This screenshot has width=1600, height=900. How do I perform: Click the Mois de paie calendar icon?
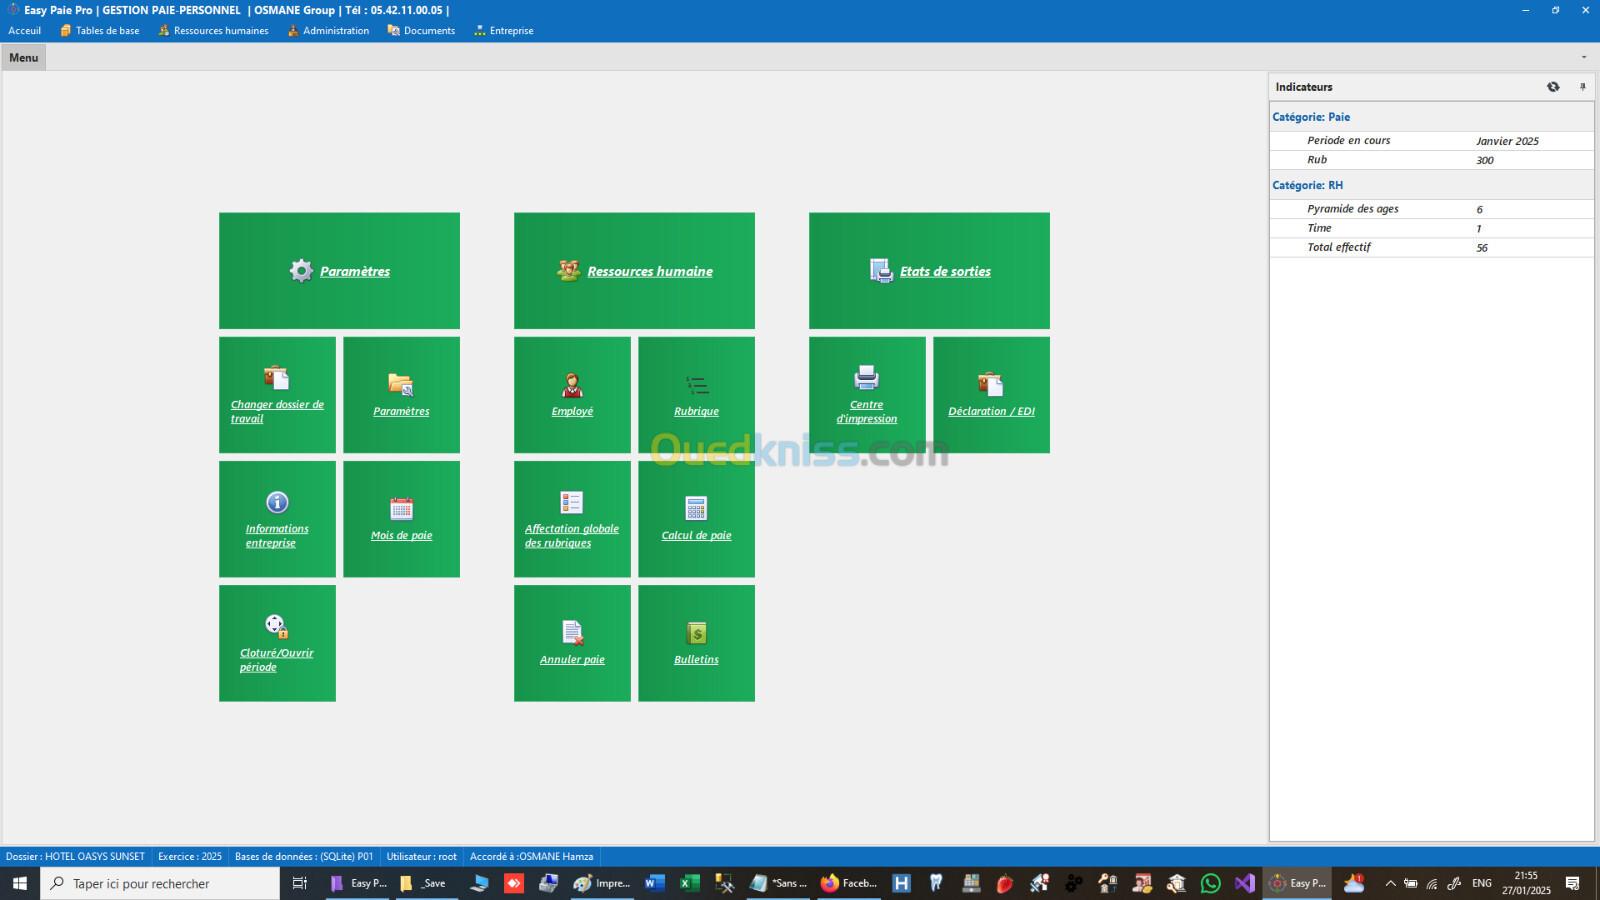(x=401, y=508)
